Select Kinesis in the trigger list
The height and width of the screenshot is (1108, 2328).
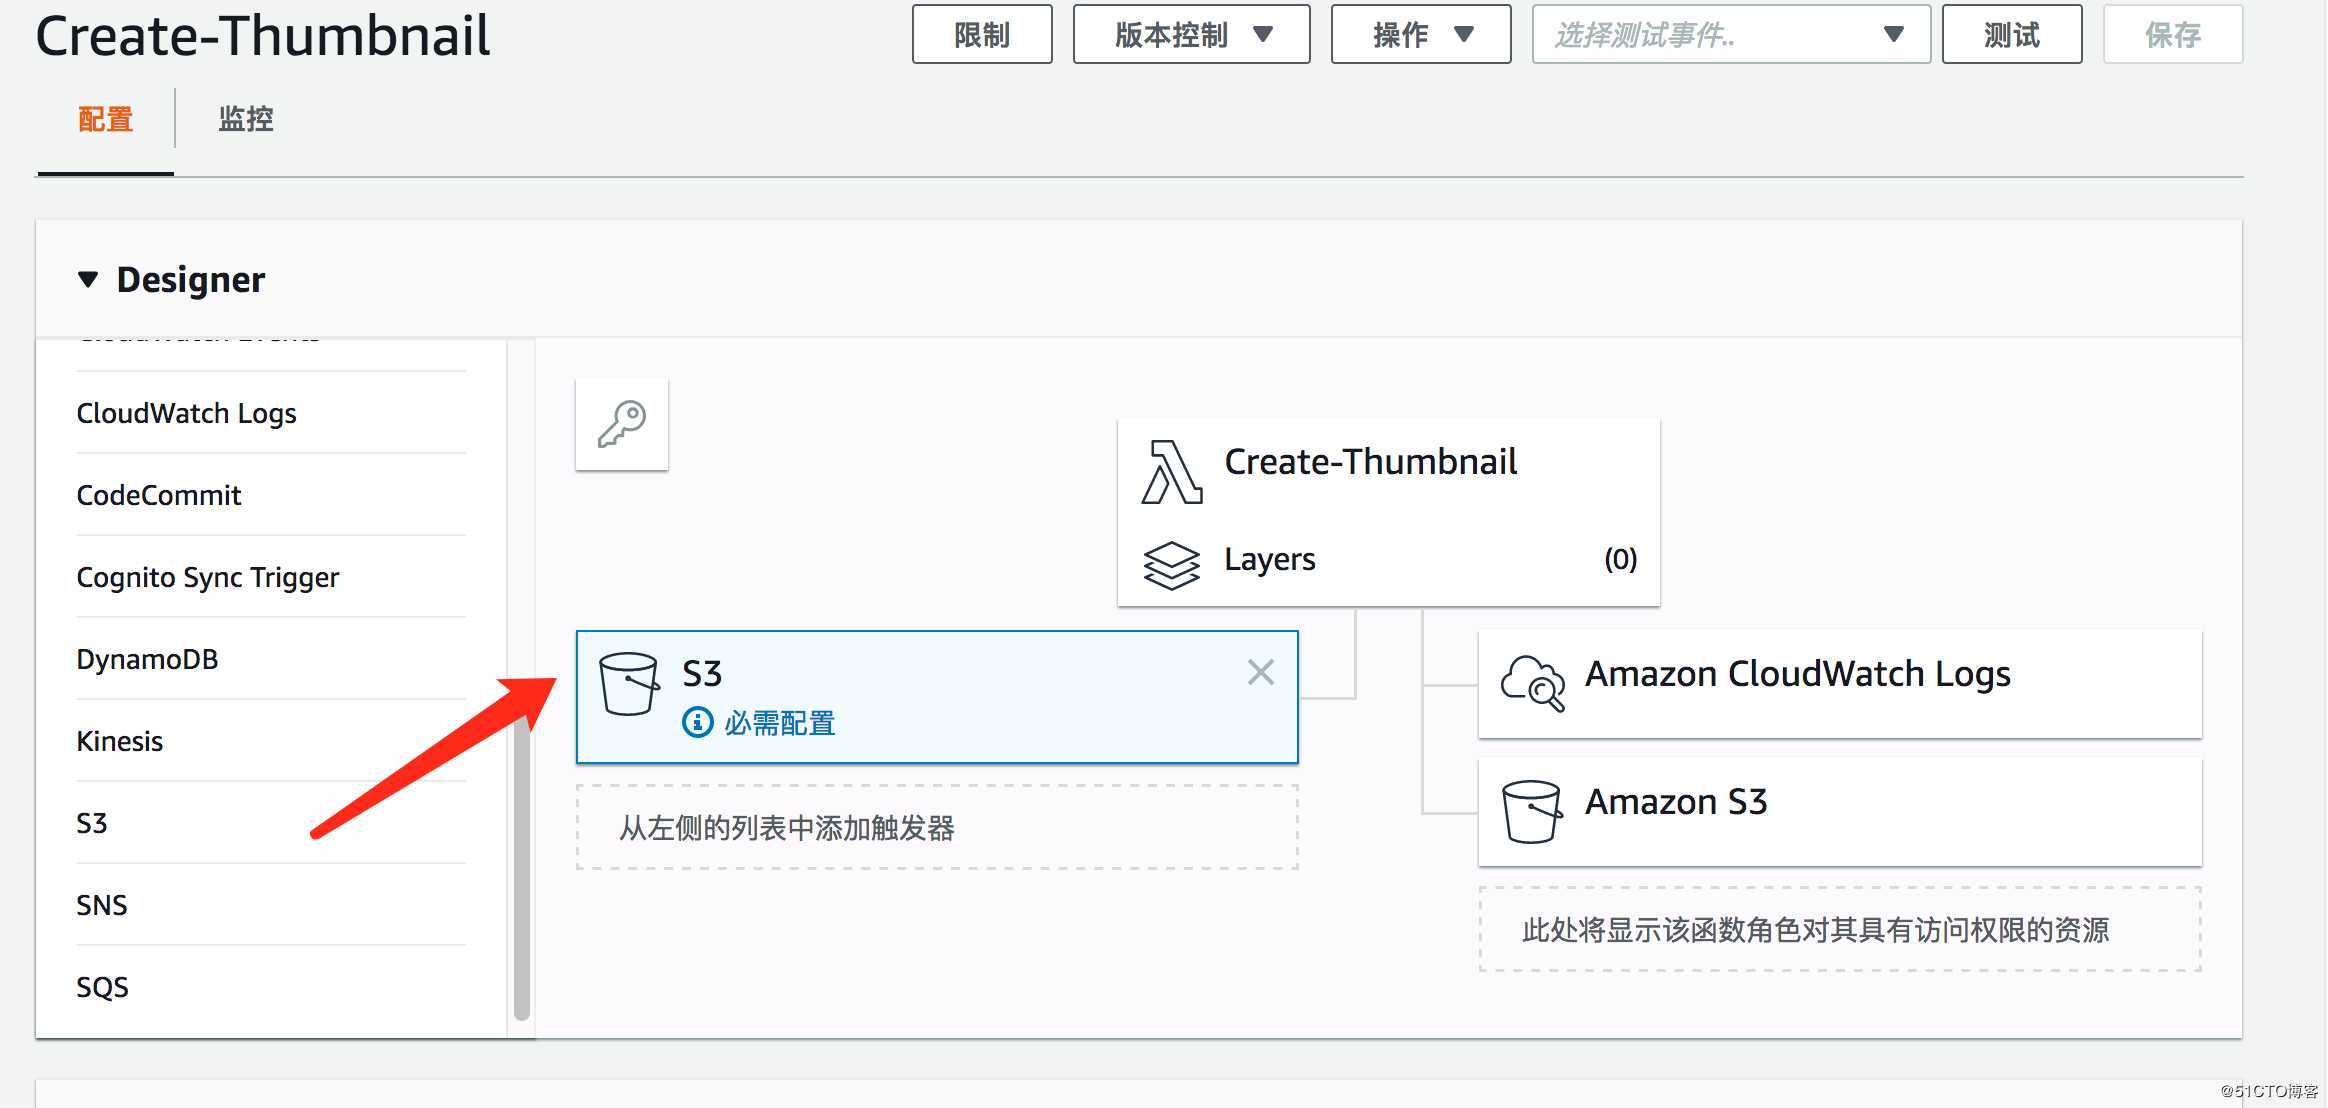119,741
